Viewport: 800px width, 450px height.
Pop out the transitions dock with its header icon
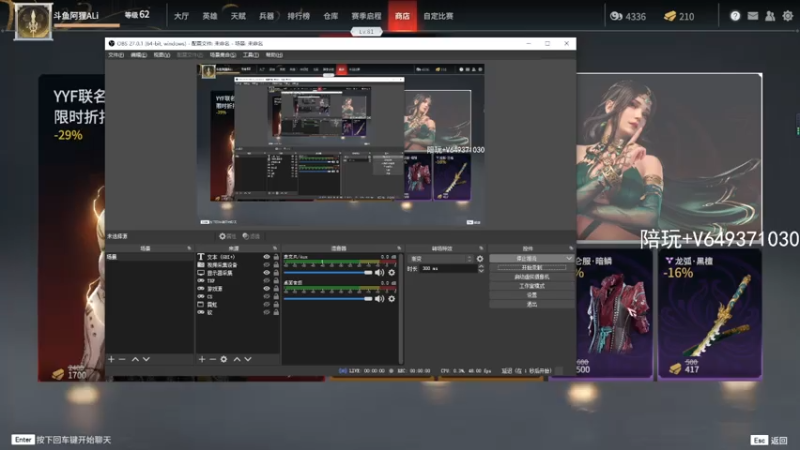[481, 248]
